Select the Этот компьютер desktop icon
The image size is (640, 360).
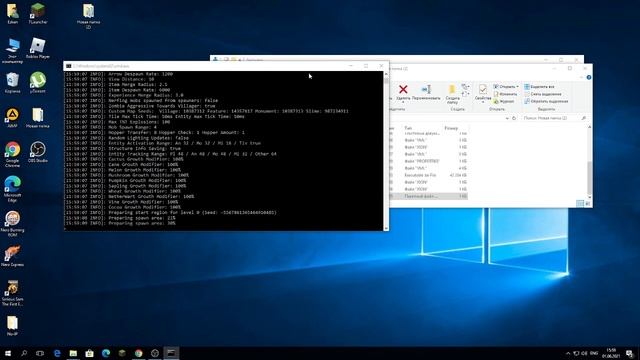point(12,51)
